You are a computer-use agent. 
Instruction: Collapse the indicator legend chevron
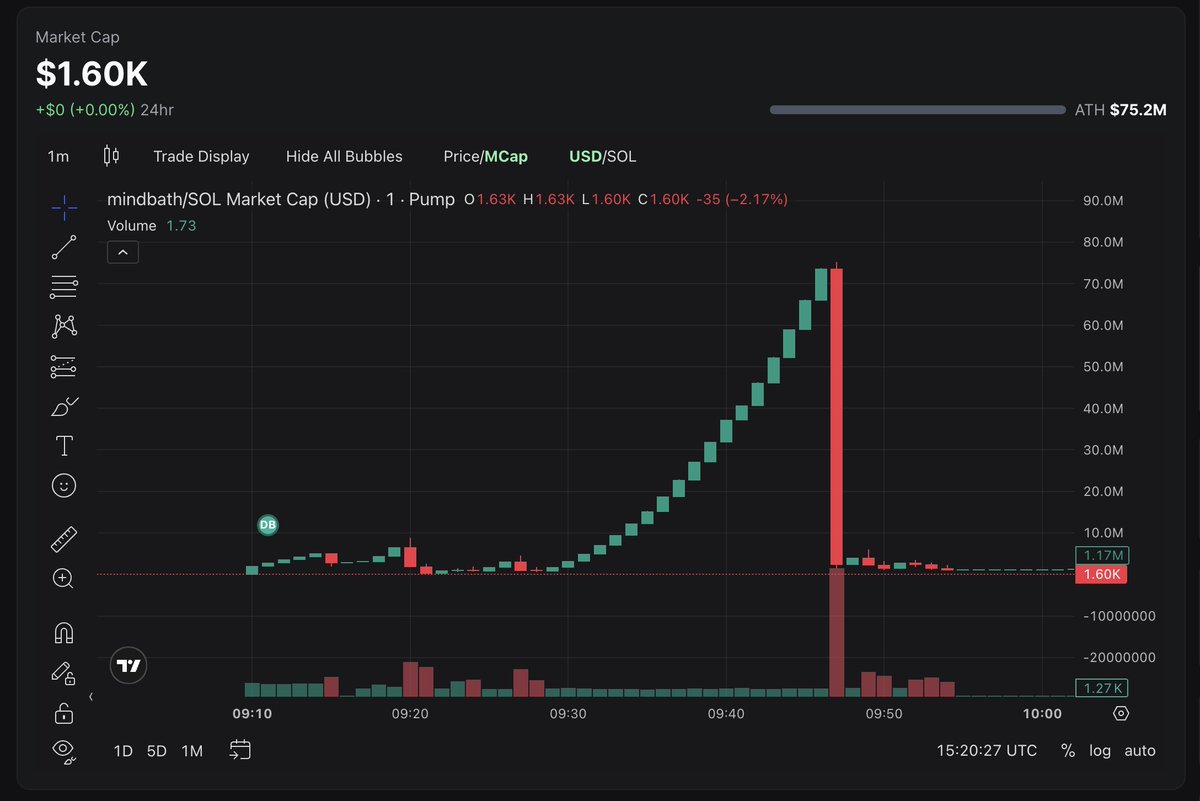click(123, 253)
